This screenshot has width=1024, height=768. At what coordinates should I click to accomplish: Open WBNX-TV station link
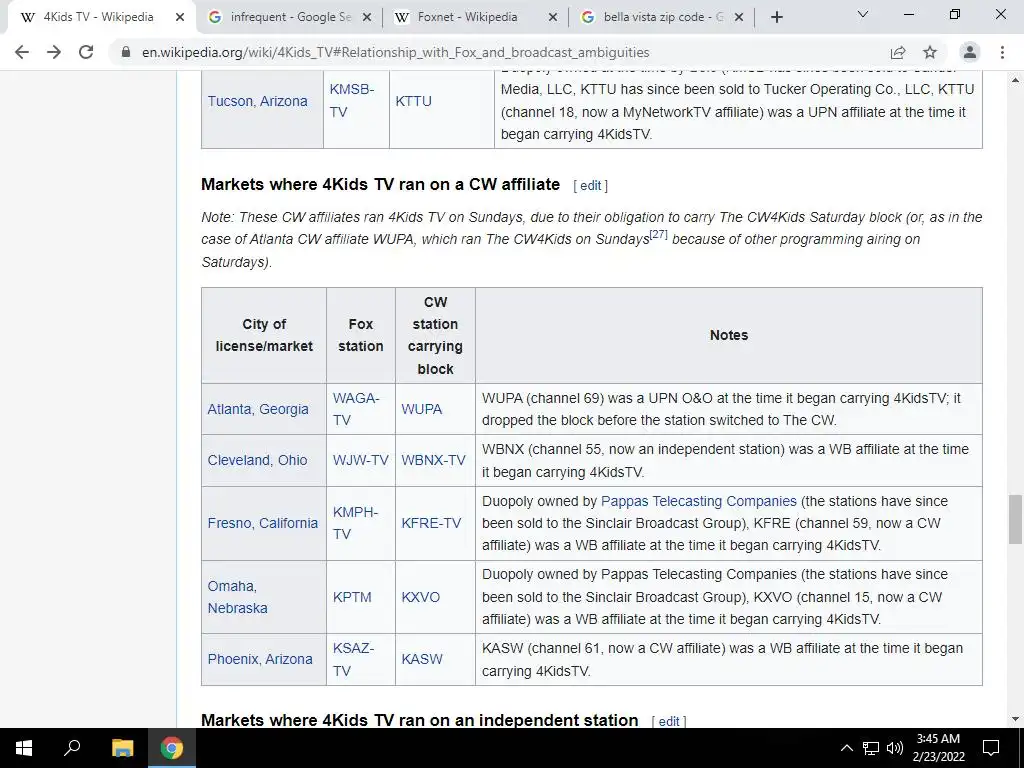tap(434, 460)
